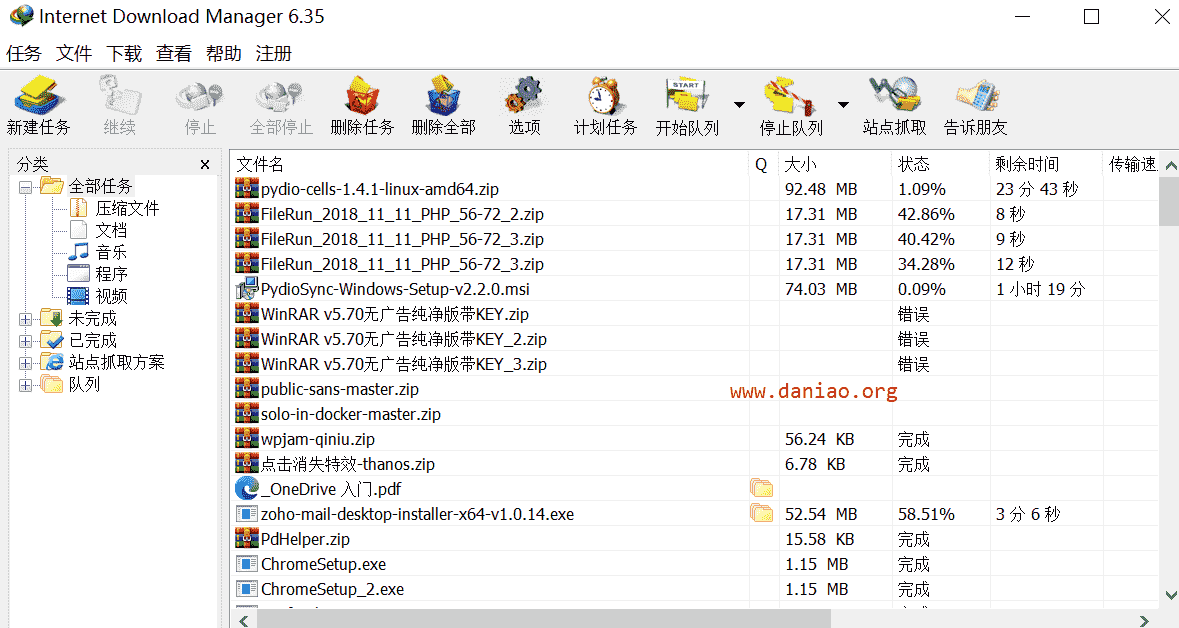Open the 文件 menu
The width and height of the screenshot is (1179, 628).
(74, 53)
